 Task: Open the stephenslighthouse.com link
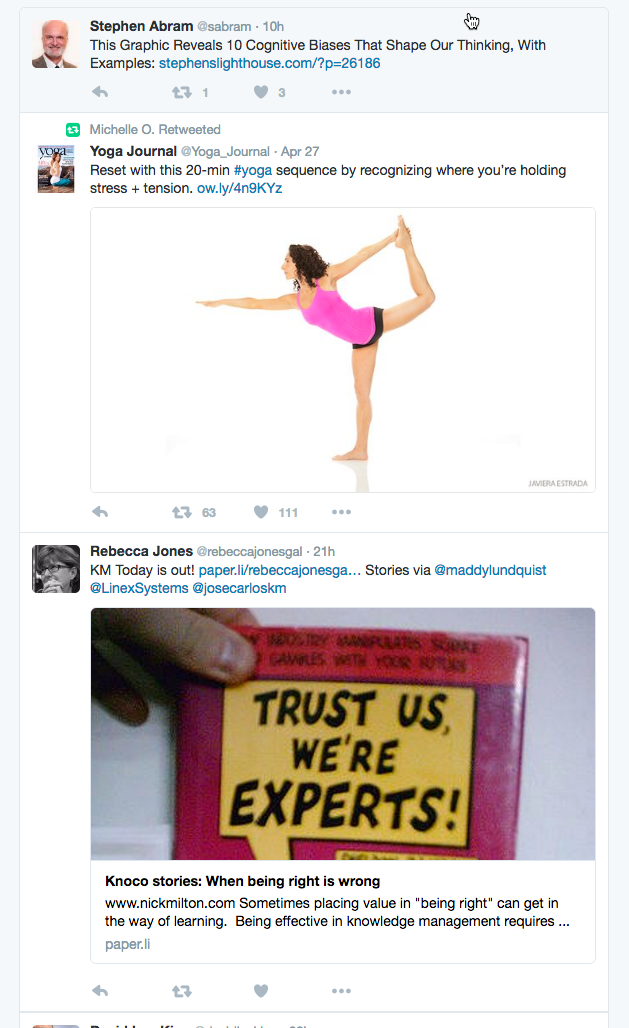pyautogui.click(x=270, y=64)
